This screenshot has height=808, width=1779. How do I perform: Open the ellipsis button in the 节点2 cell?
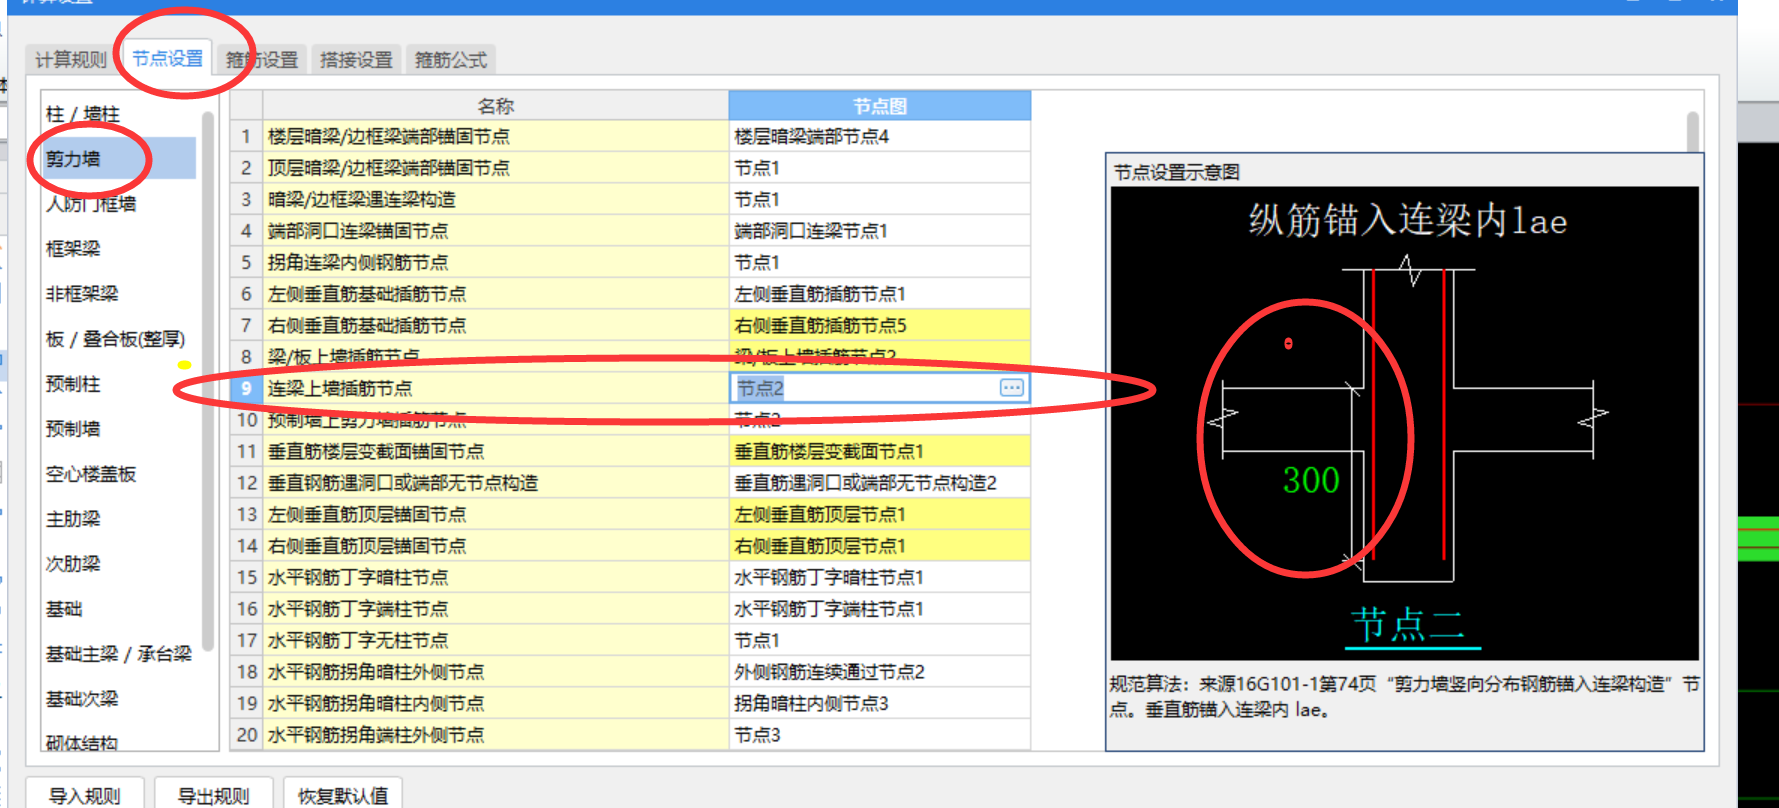coord(1012,388)
